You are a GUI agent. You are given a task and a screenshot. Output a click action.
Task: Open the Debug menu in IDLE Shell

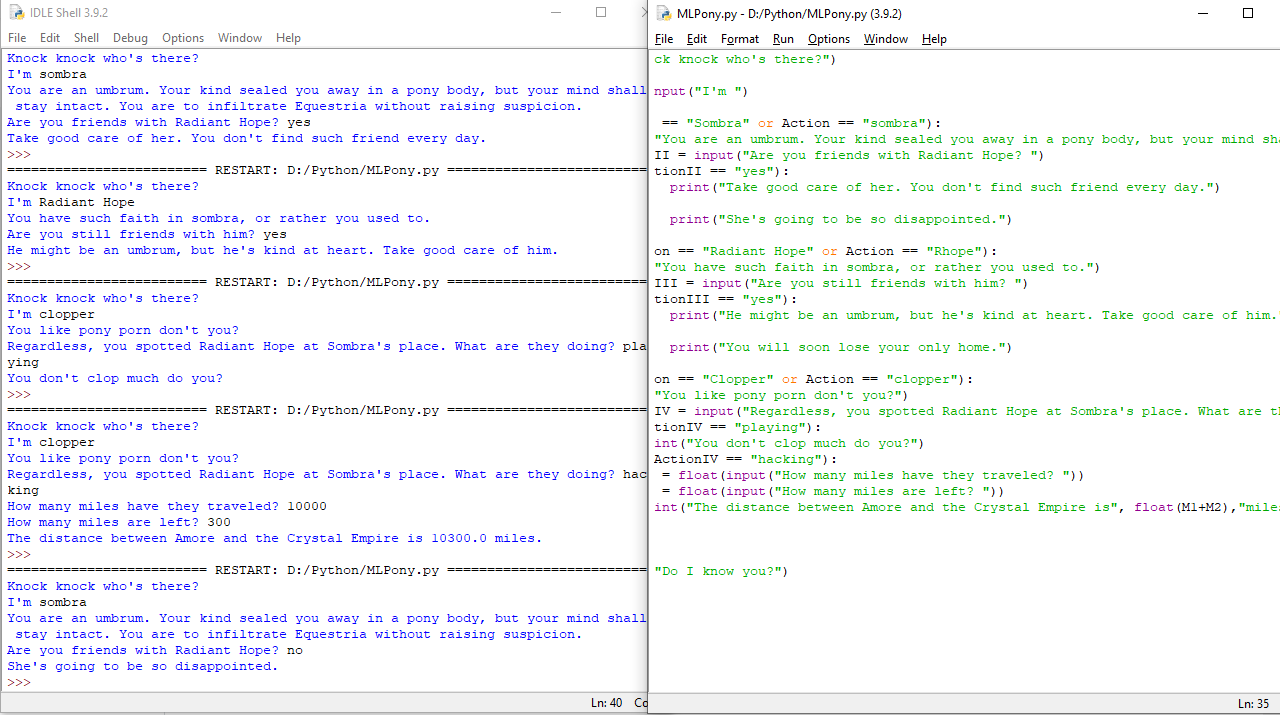130,38
